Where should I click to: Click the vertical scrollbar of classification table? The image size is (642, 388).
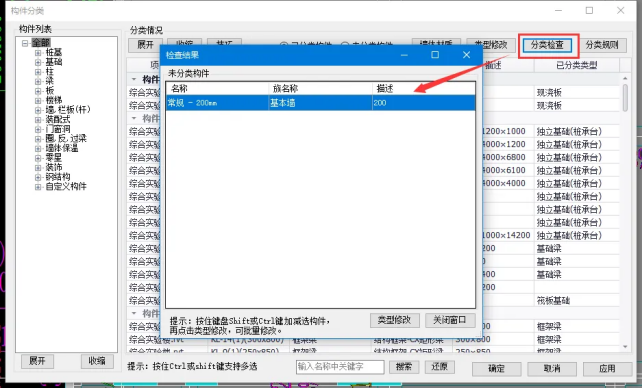point(625,212)
